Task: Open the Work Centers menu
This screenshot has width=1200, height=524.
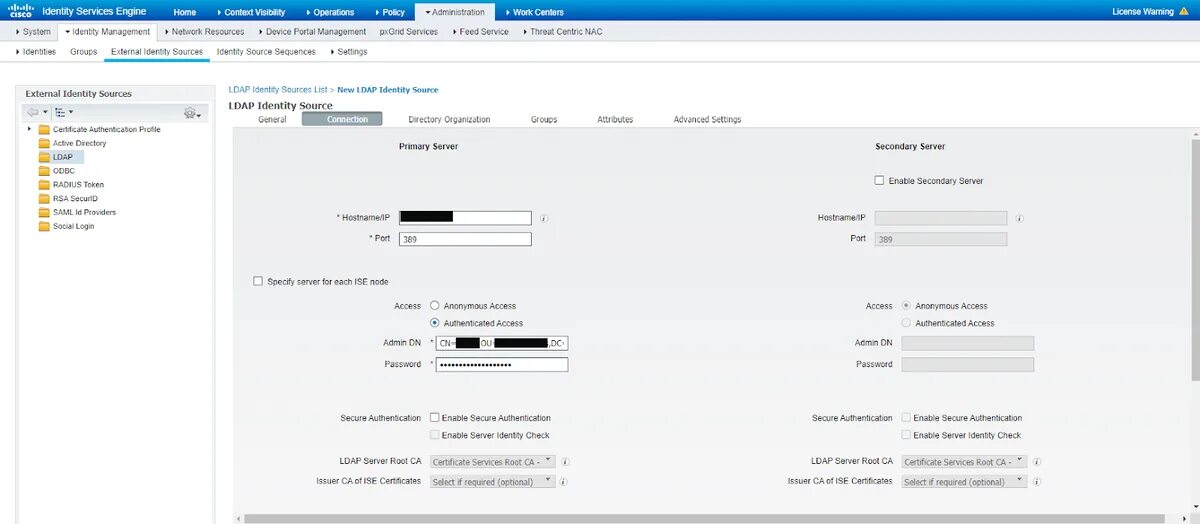Action: 534,12
